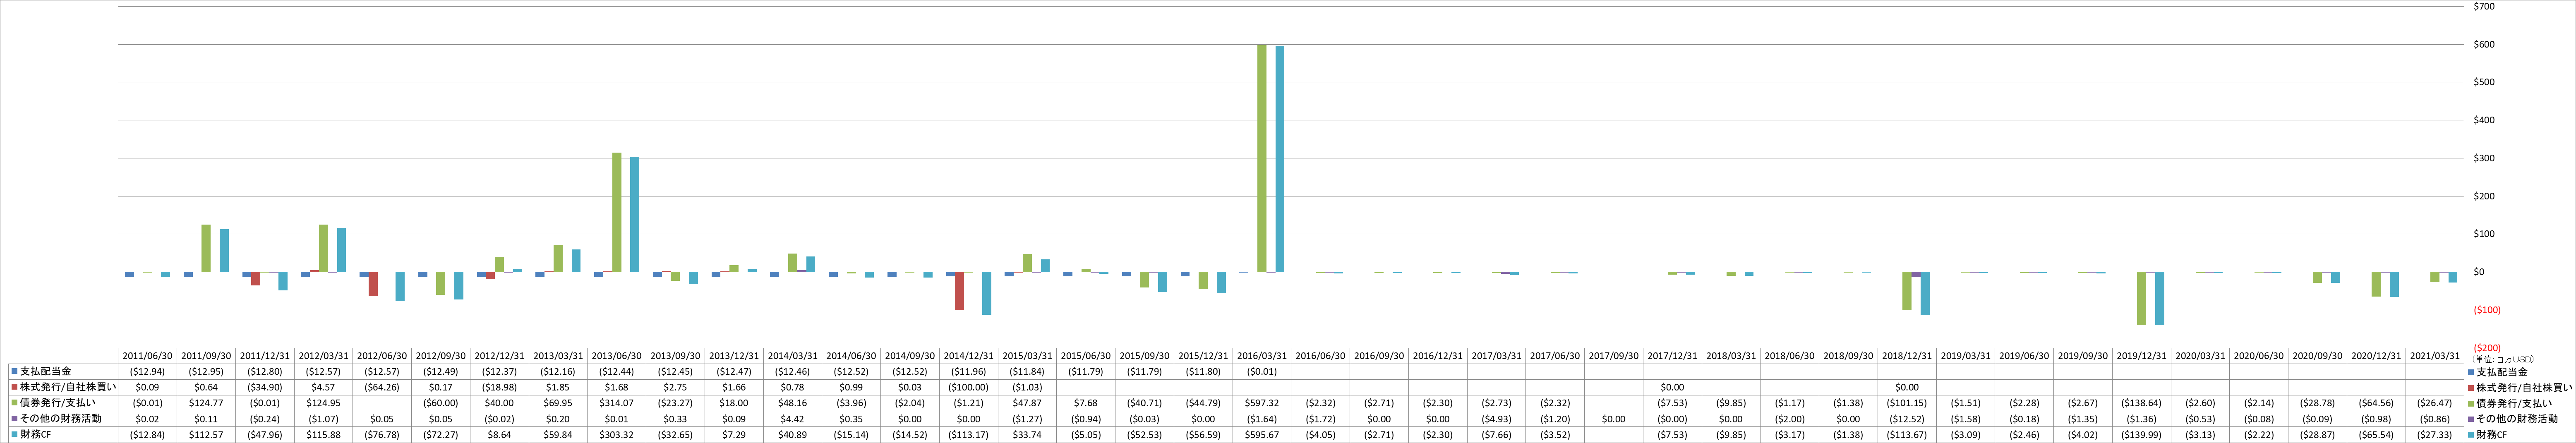Click the $124.77 cell for 2011/09/30
Screen dimensions: 2576x443
207,403
